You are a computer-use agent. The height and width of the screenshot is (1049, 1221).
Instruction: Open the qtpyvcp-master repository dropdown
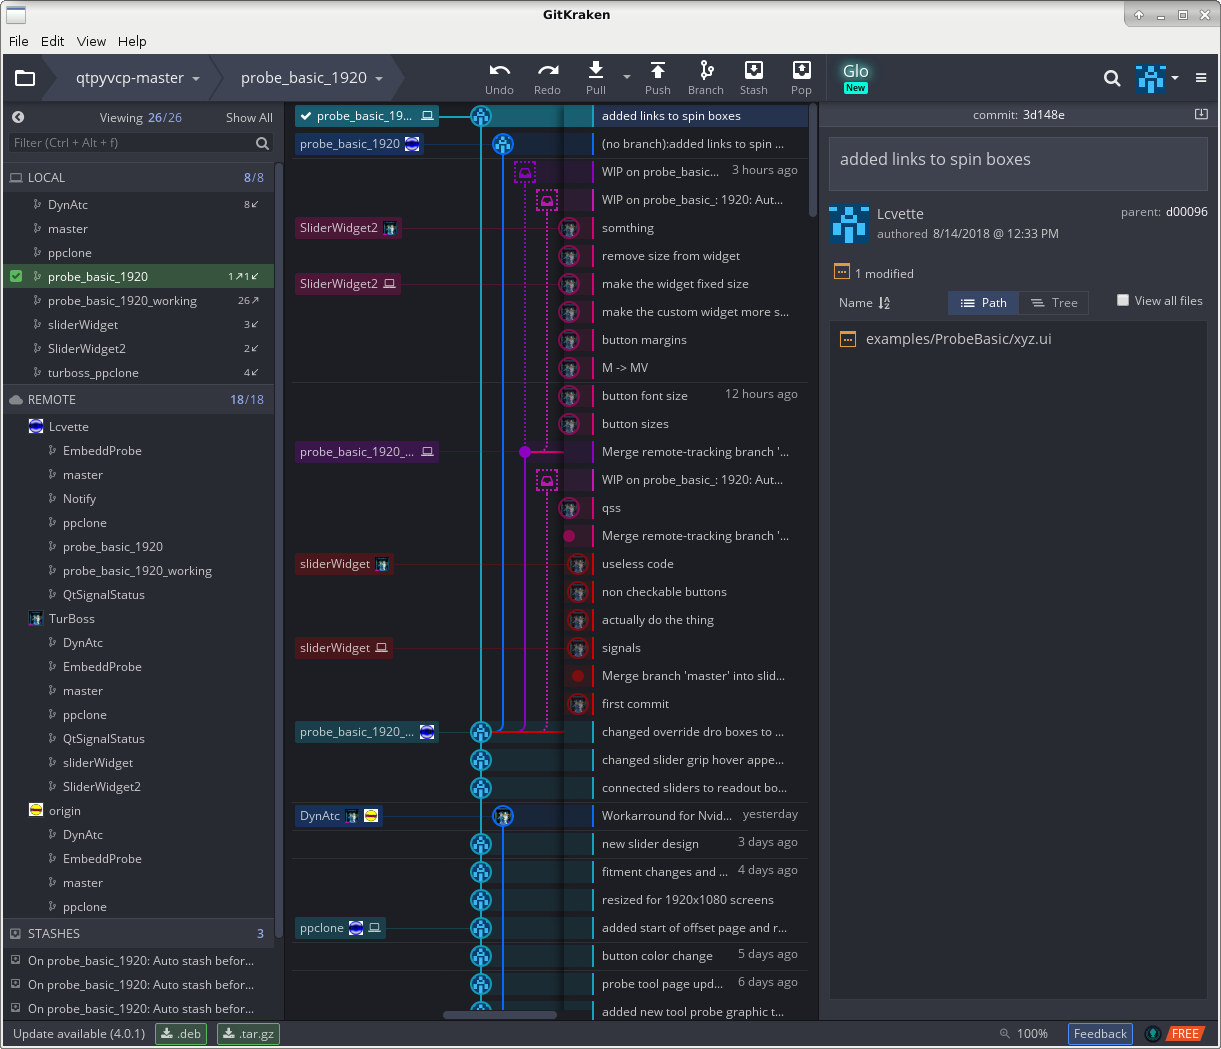pyautogui.click(x=138, y=78)
